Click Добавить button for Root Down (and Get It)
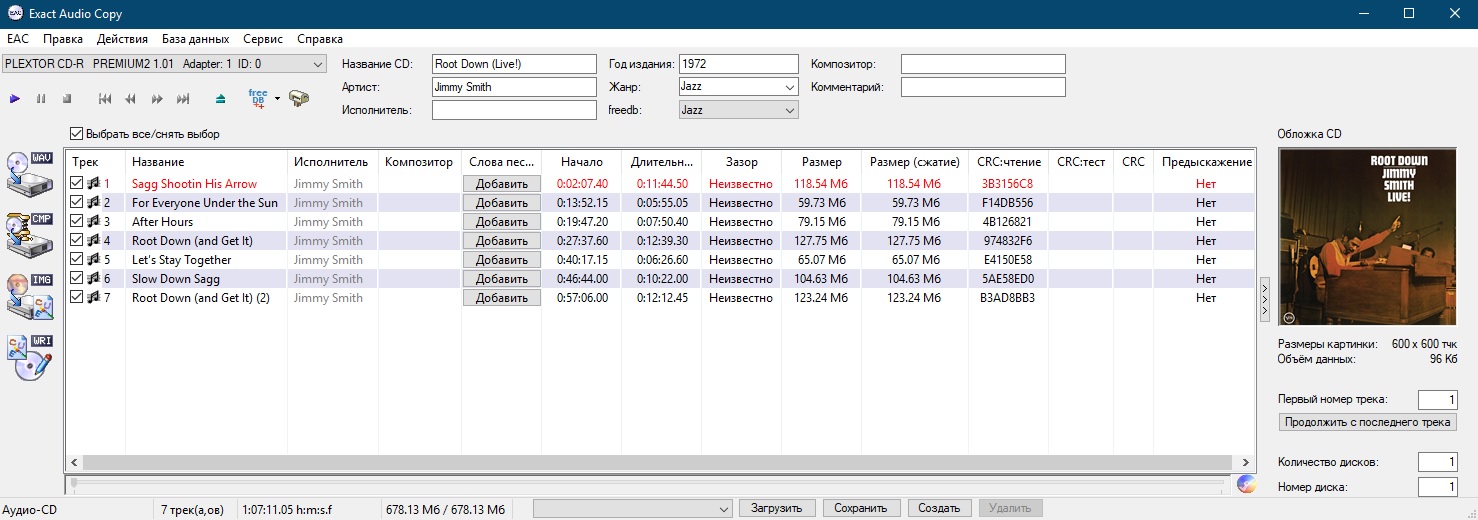The height and width of the screenshot is (520, 1478). coord(501,241)
